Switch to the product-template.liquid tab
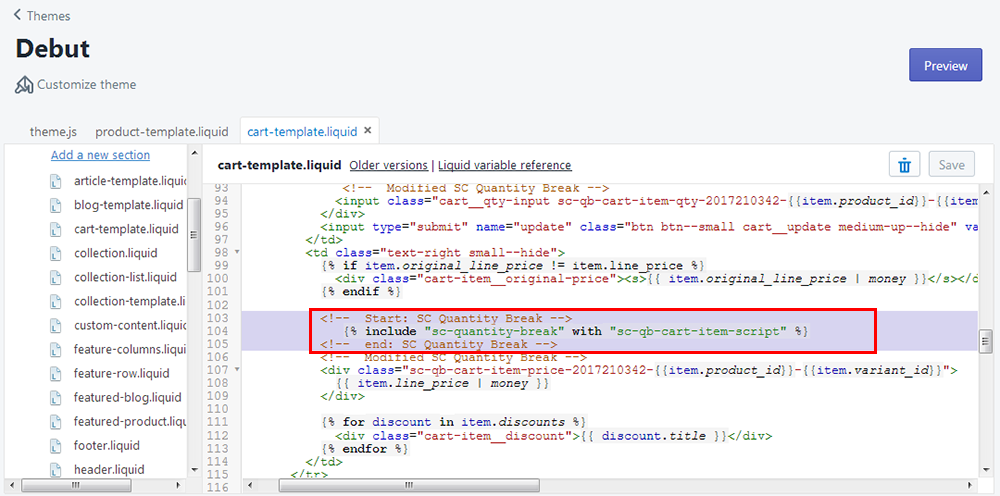This screenshot has height=496, width=1000. click(x=161, y=131)
